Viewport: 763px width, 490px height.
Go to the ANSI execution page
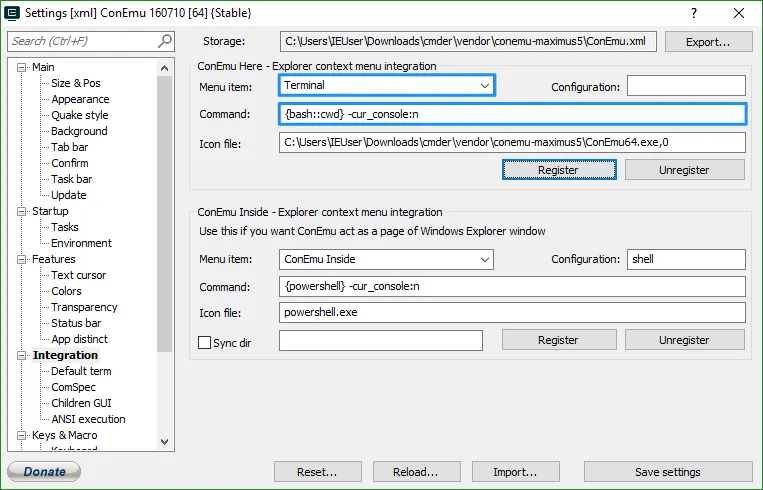click(88, 419)
